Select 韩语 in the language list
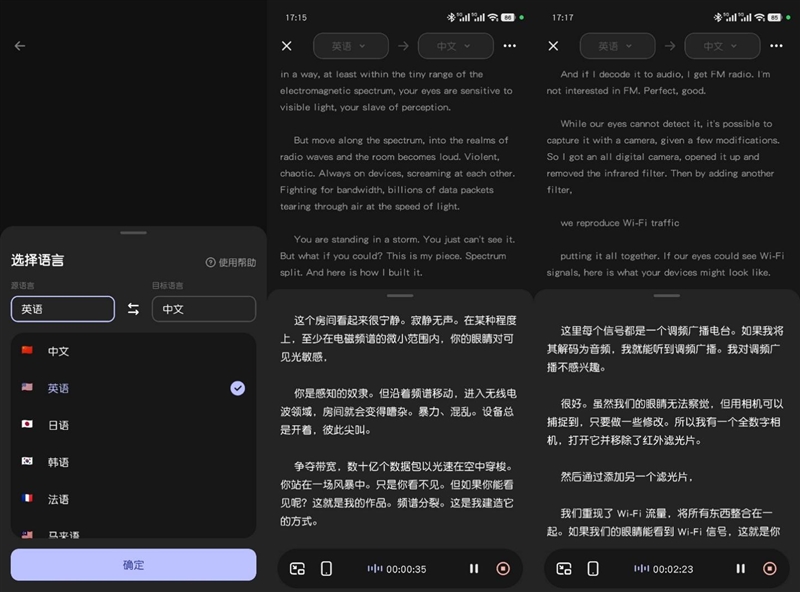The width and height of the screenshot is (800, 592). [x=58, y=460]
